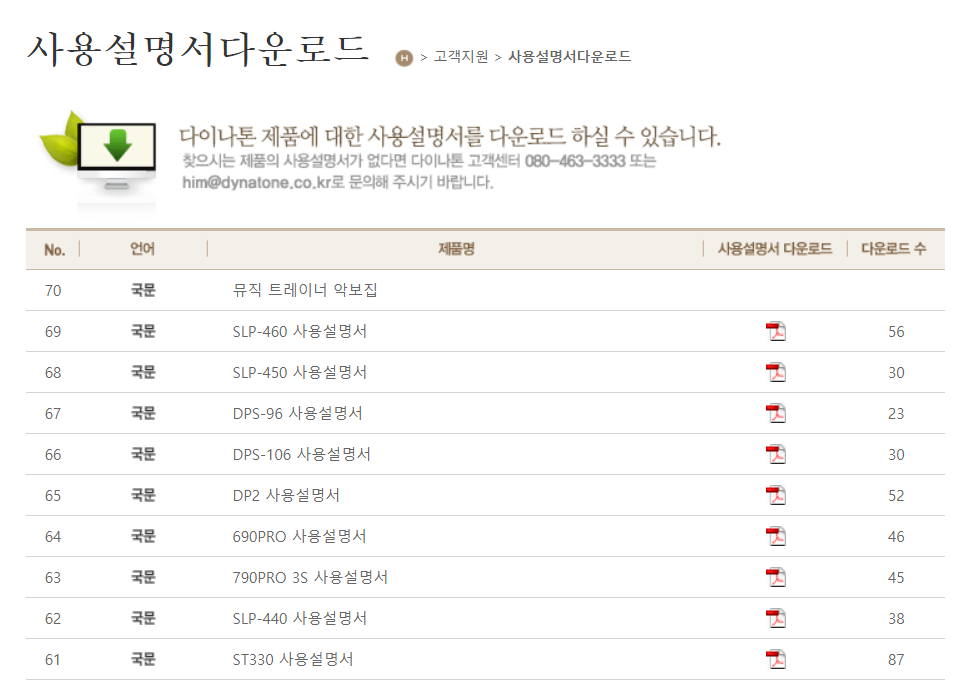
Task: Select the SLP-440 사용설명서 title
Action: click(x=300, y=618)
